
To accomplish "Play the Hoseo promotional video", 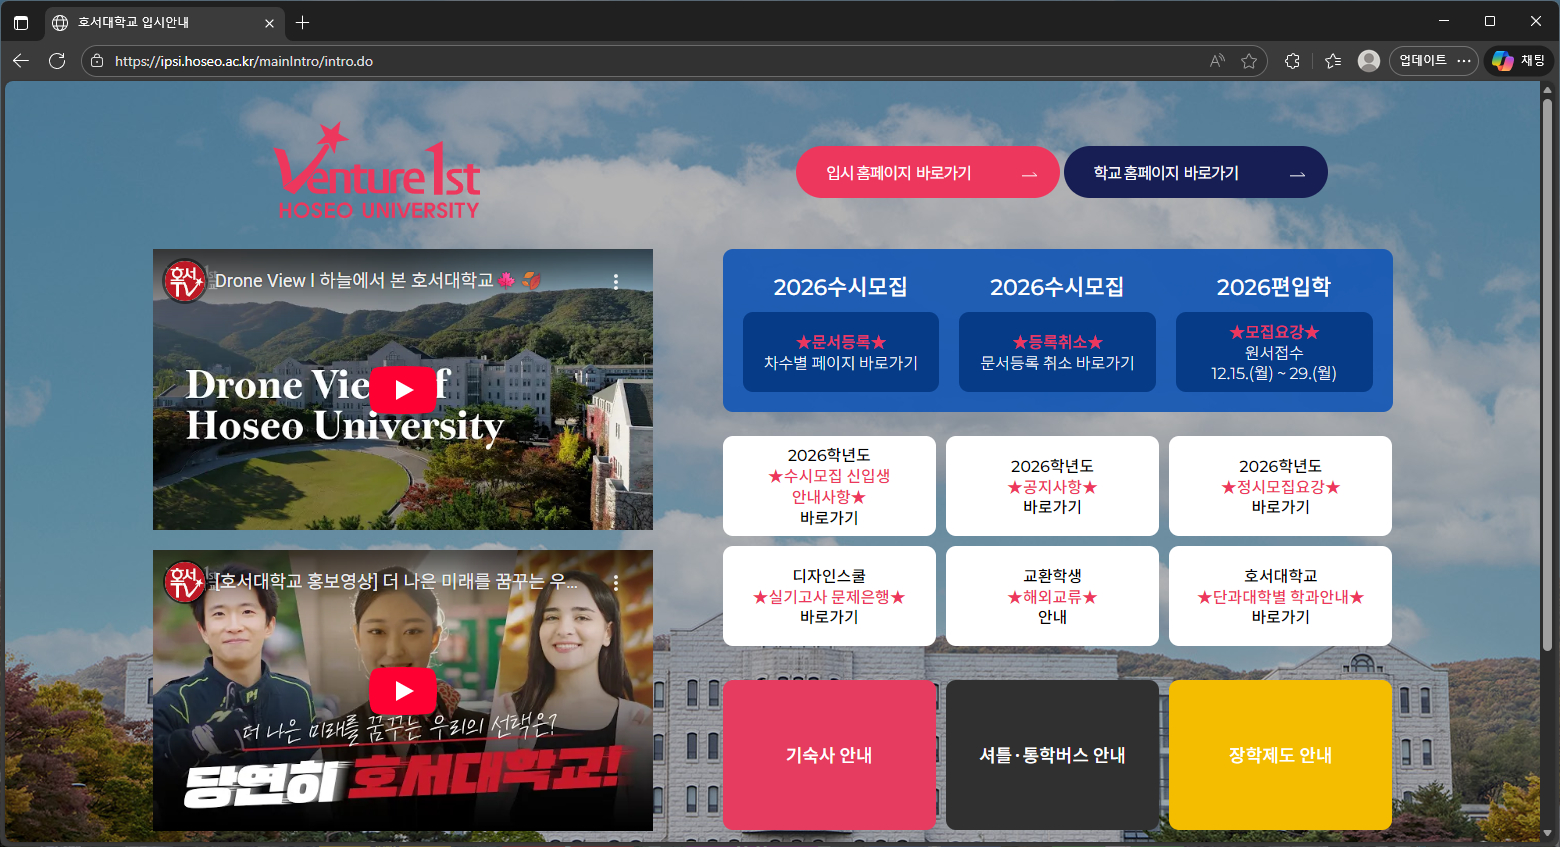I will 403,690.
